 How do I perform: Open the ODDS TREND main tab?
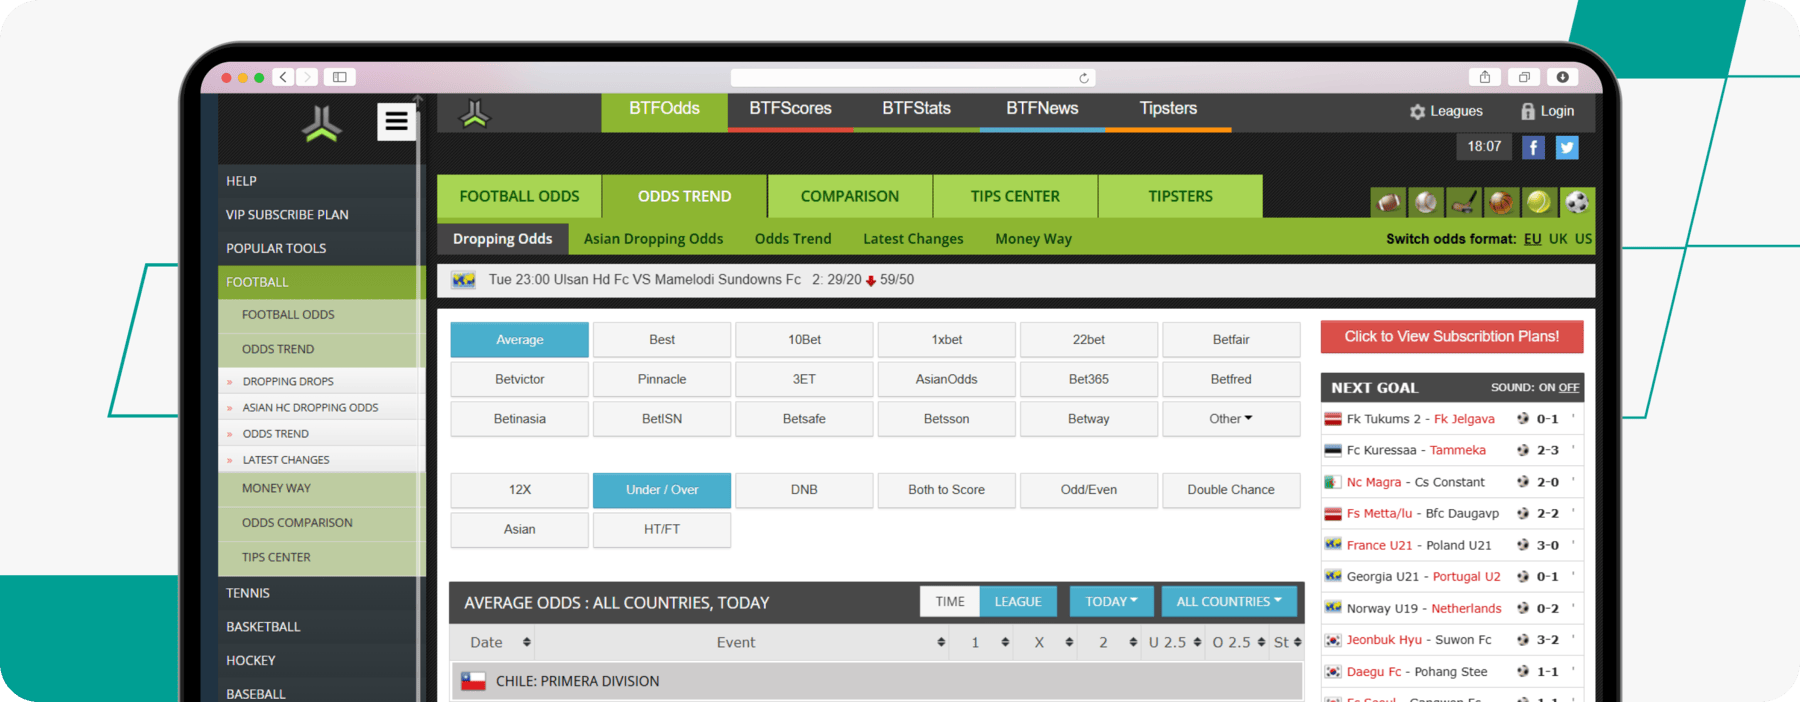(685, 196)
